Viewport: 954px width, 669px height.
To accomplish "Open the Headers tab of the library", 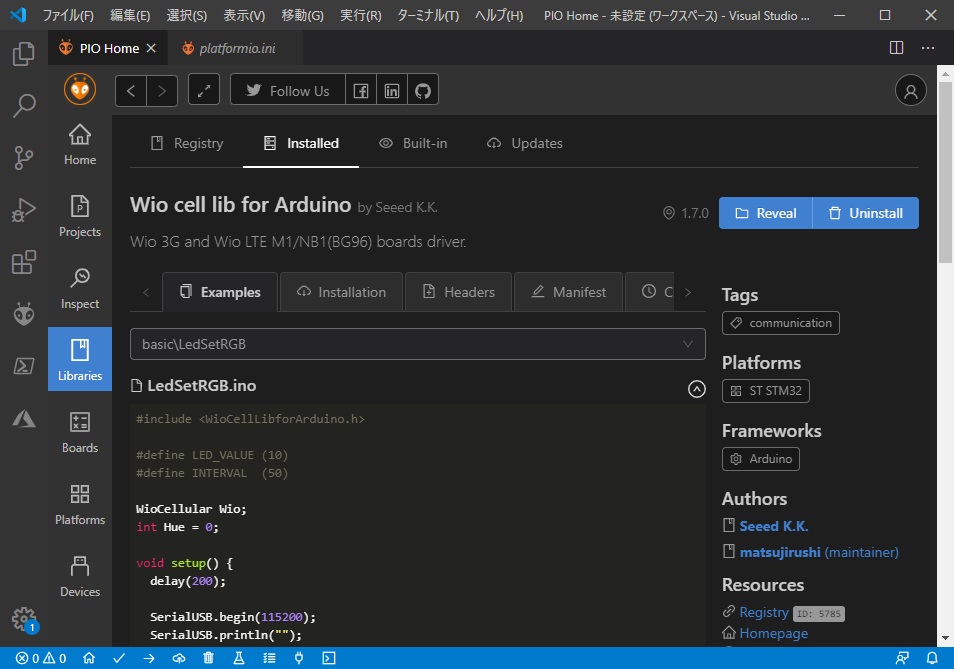I will (x=458, y=292).
